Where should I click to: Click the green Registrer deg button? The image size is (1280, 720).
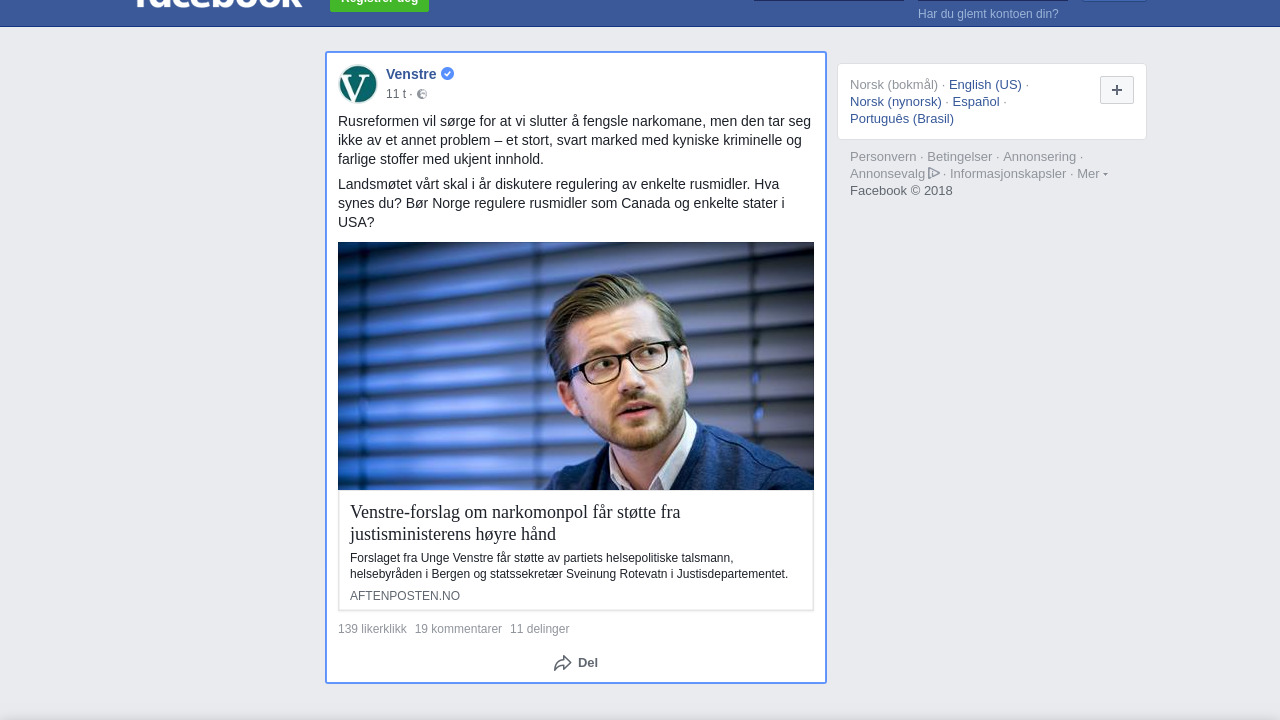tap(380, 3)
